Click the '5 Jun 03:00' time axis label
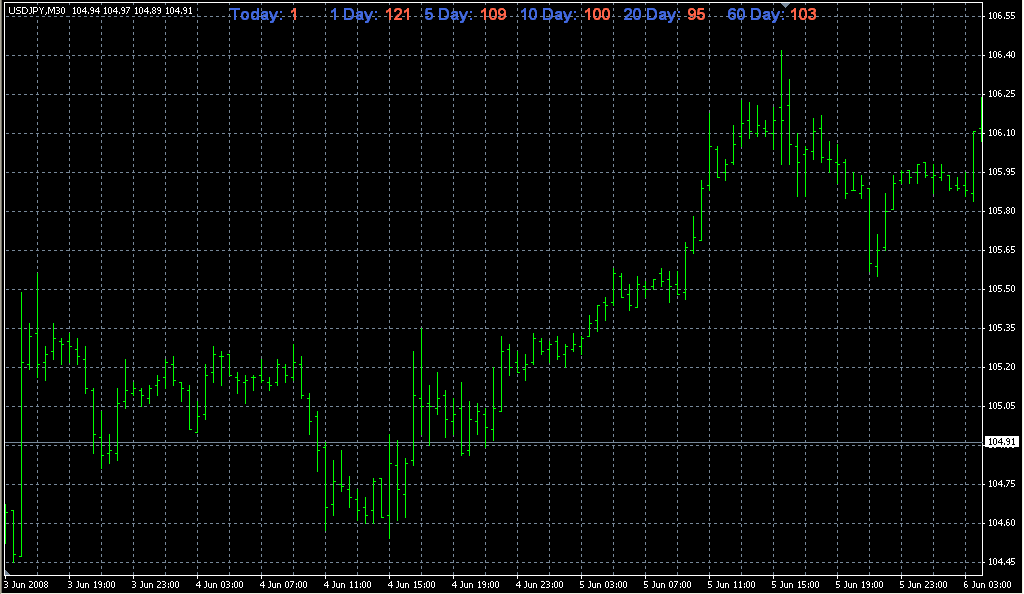 point(603,585)
